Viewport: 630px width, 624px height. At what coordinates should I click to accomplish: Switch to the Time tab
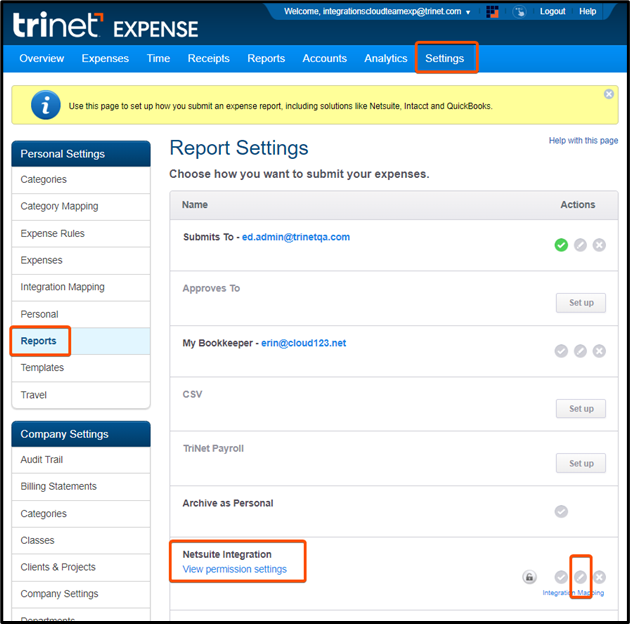pos(158,58)
